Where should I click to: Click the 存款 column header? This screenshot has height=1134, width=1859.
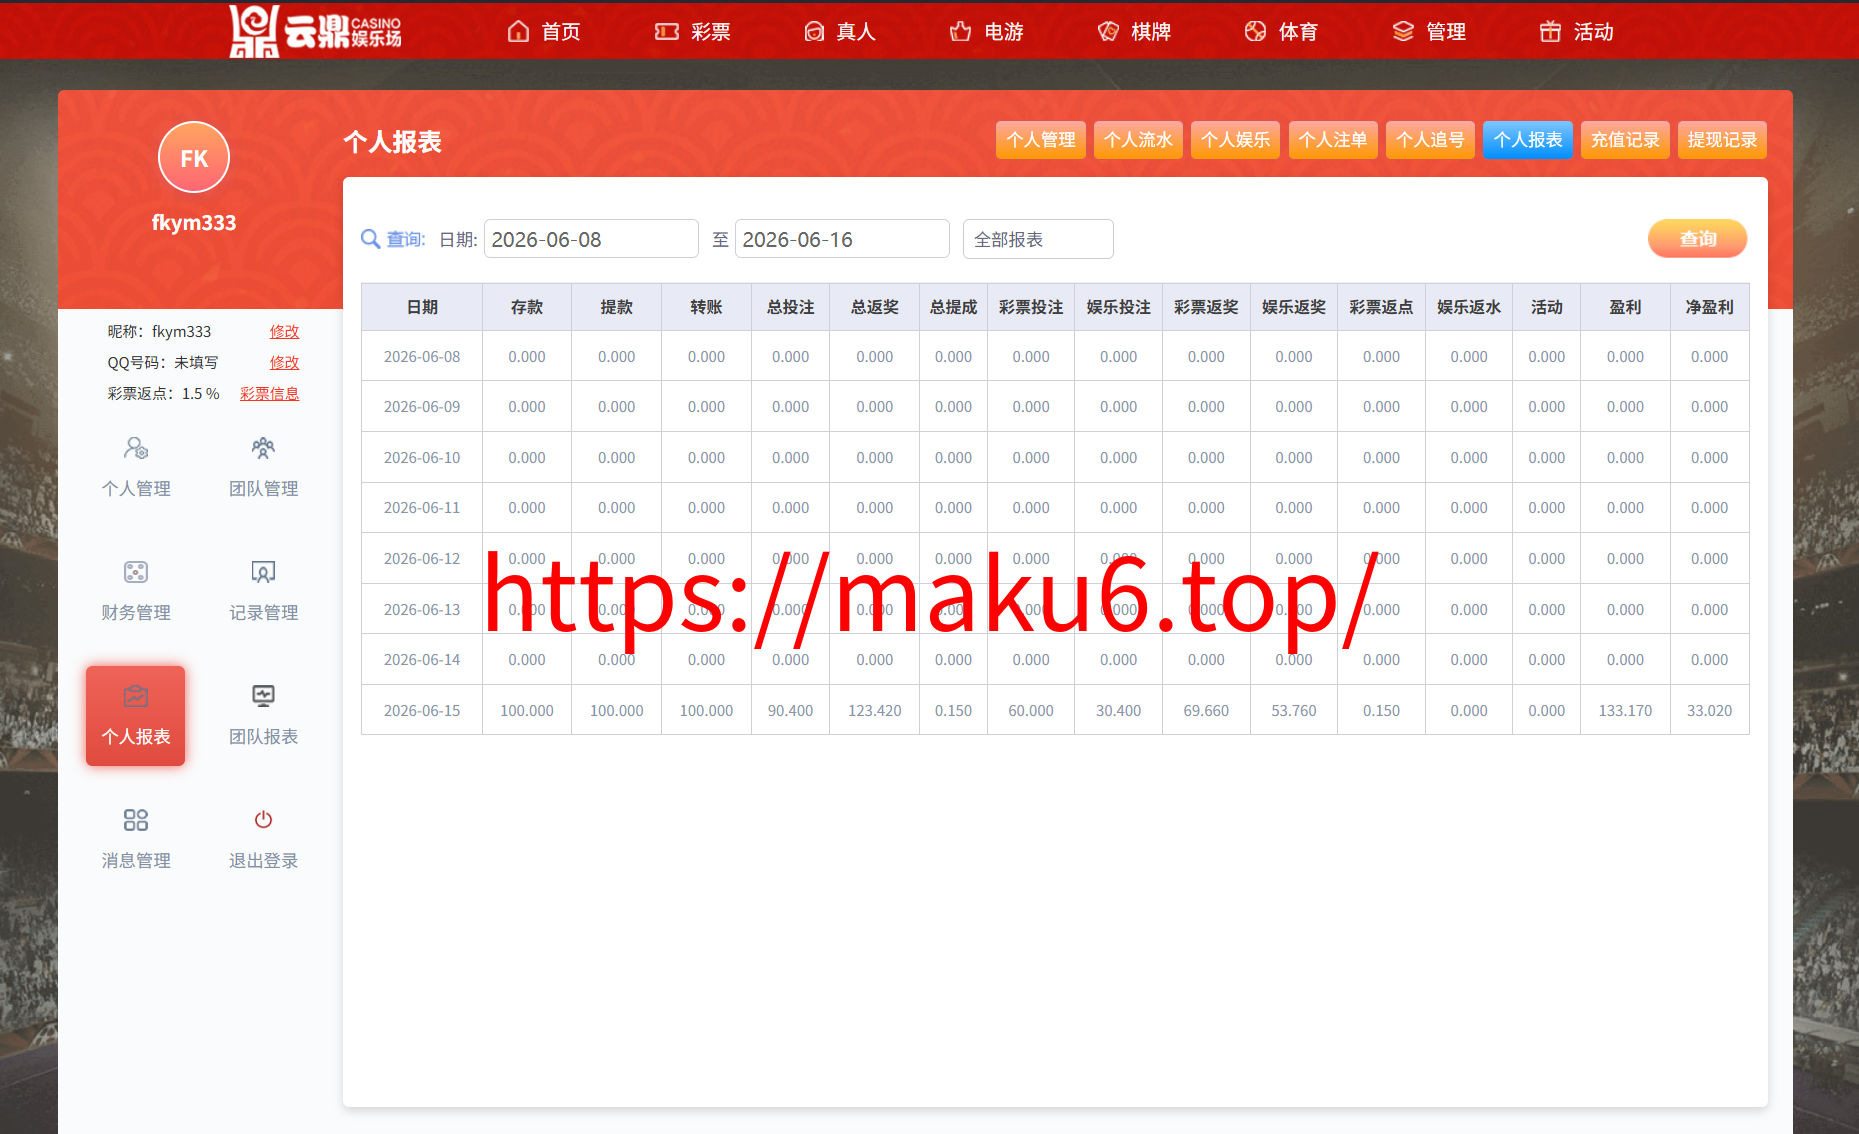point(527,307)
